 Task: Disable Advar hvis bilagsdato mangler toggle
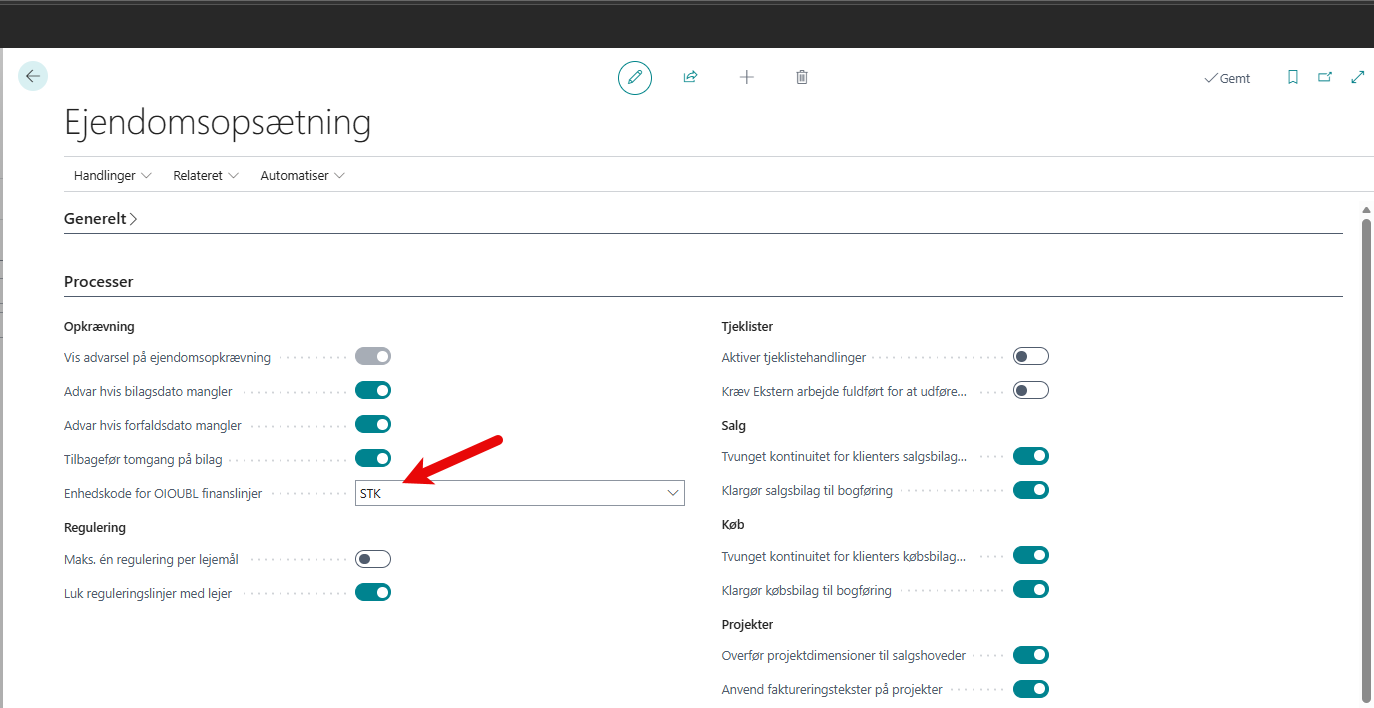pos(373,390)
